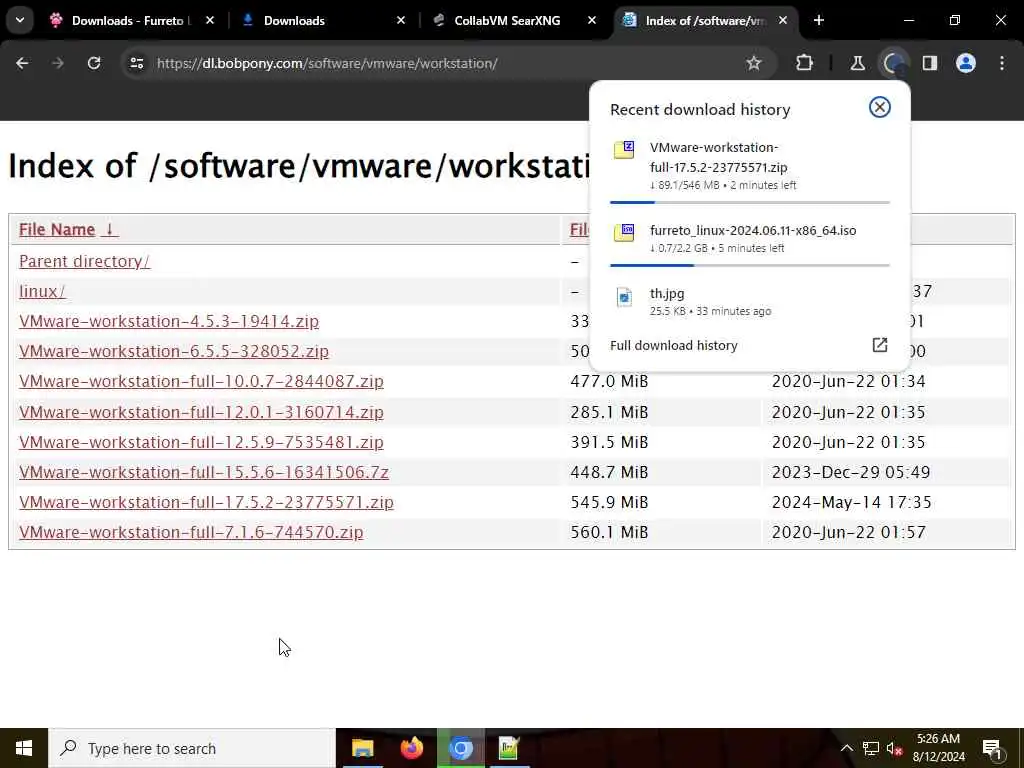Click the 2024-May-14 17:35 date cell
This screenshot has height=768, width=1024.
pos(852,502)
